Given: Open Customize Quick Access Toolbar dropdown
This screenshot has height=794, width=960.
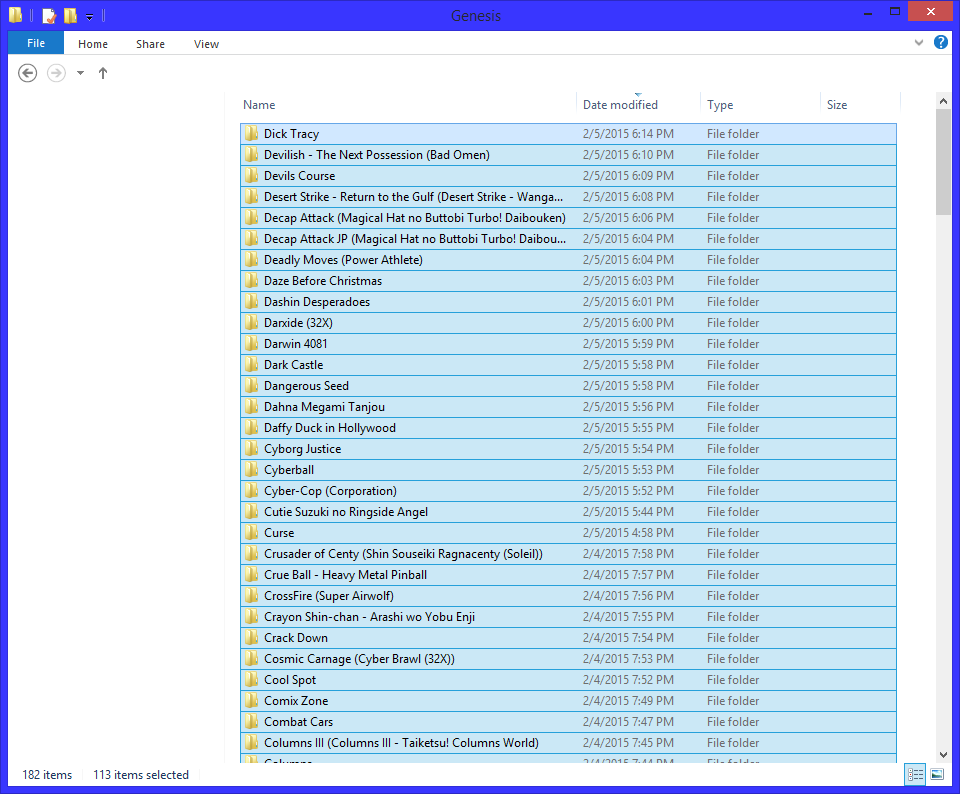Looking at the screenshot, I should pos(90,17).
